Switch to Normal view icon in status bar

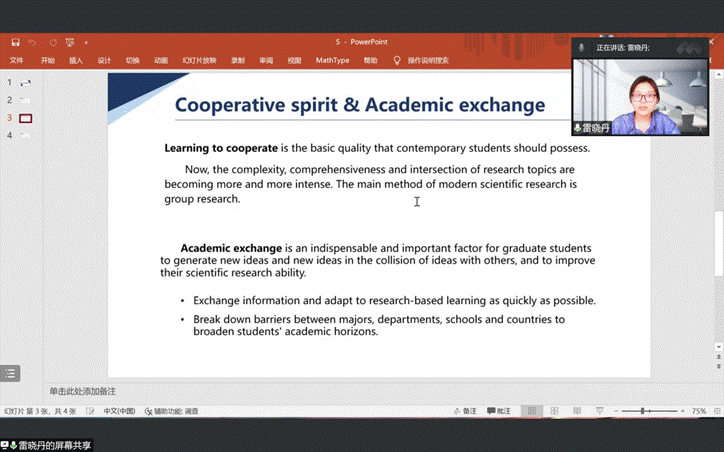(x=531, y=411)
